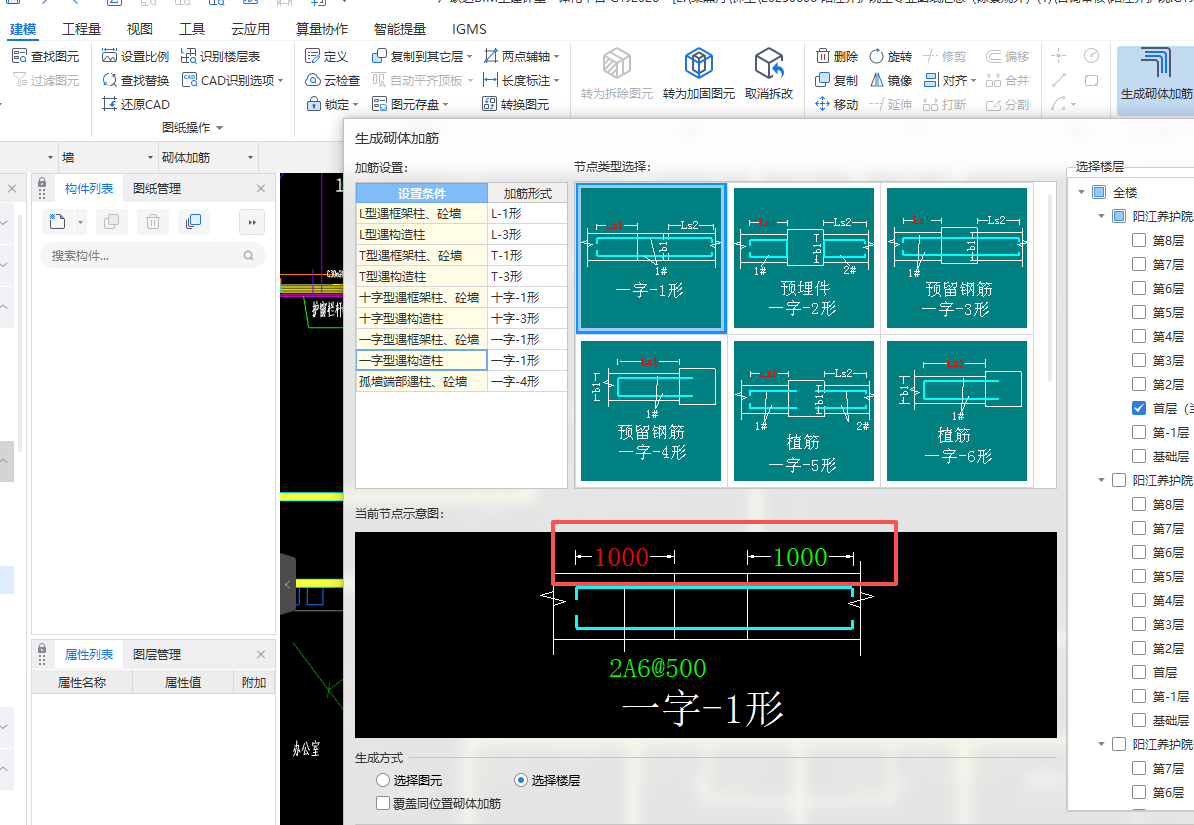Open the 复制到其它层 dropdown
1194x825 pixels.
coord(469,57)
